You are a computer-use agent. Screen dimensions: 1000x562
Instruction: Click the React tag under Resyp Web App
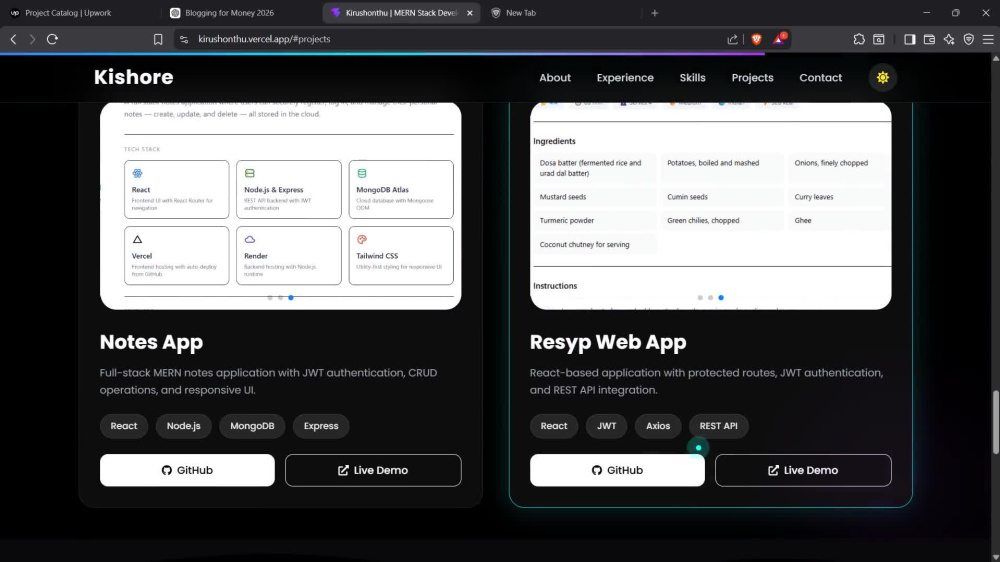tap(554, 425)
